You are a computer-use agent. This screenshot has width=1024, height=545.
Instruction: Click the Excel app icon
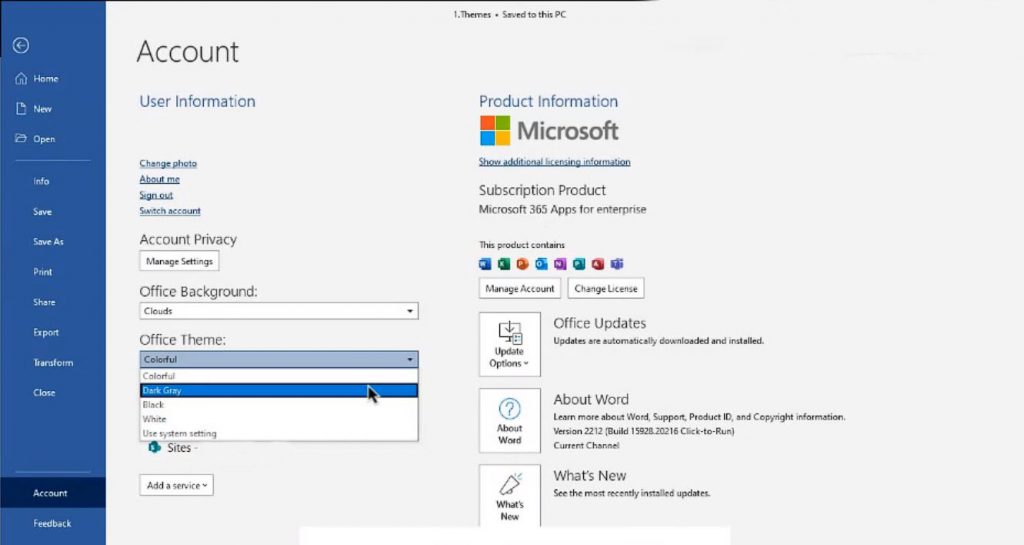(504, 264)
